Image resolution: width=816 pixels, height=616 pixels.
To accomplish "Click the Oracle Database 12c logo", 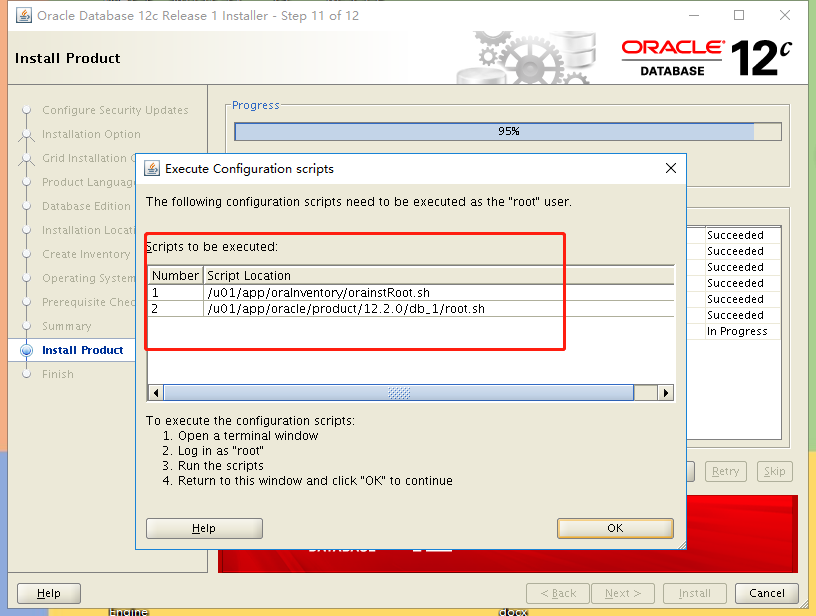I will click(707, 58).
